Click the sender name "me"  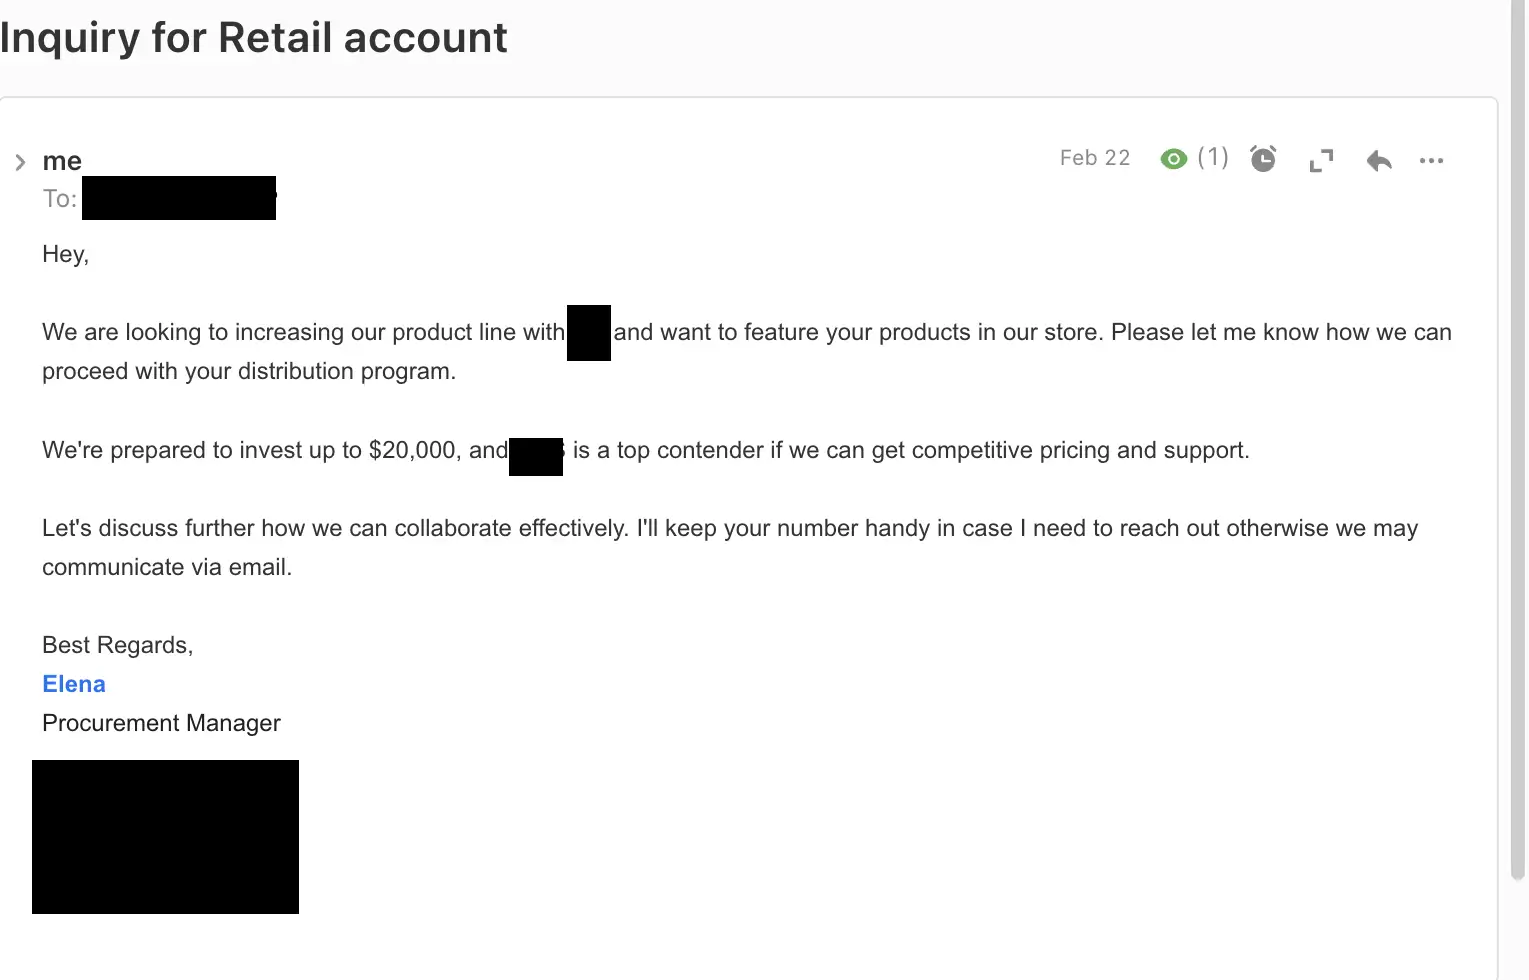pos(62,161)
